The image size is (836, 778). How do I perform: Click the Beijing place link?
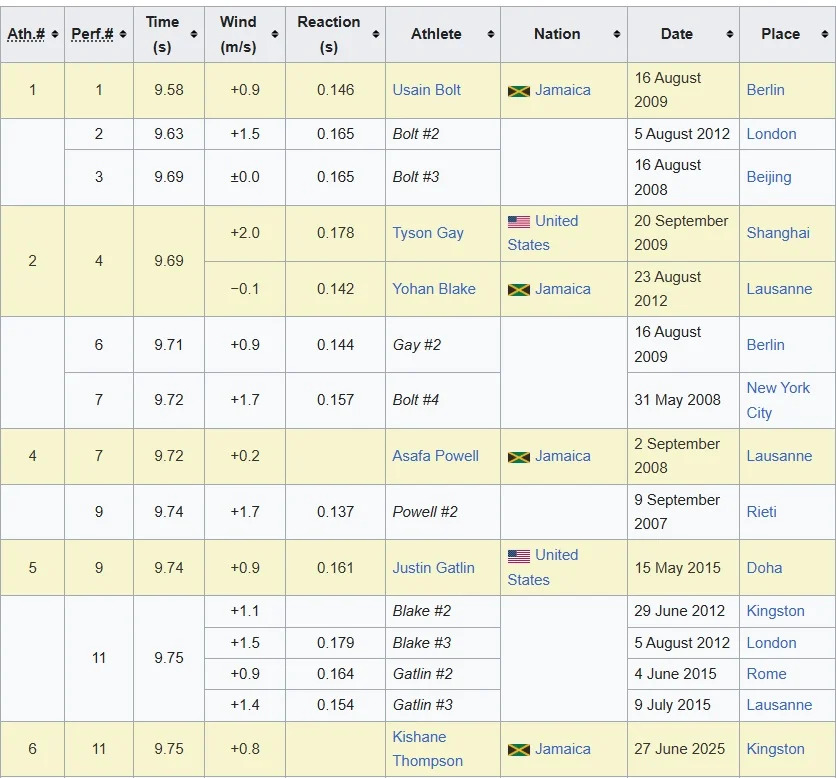(769, 177)
